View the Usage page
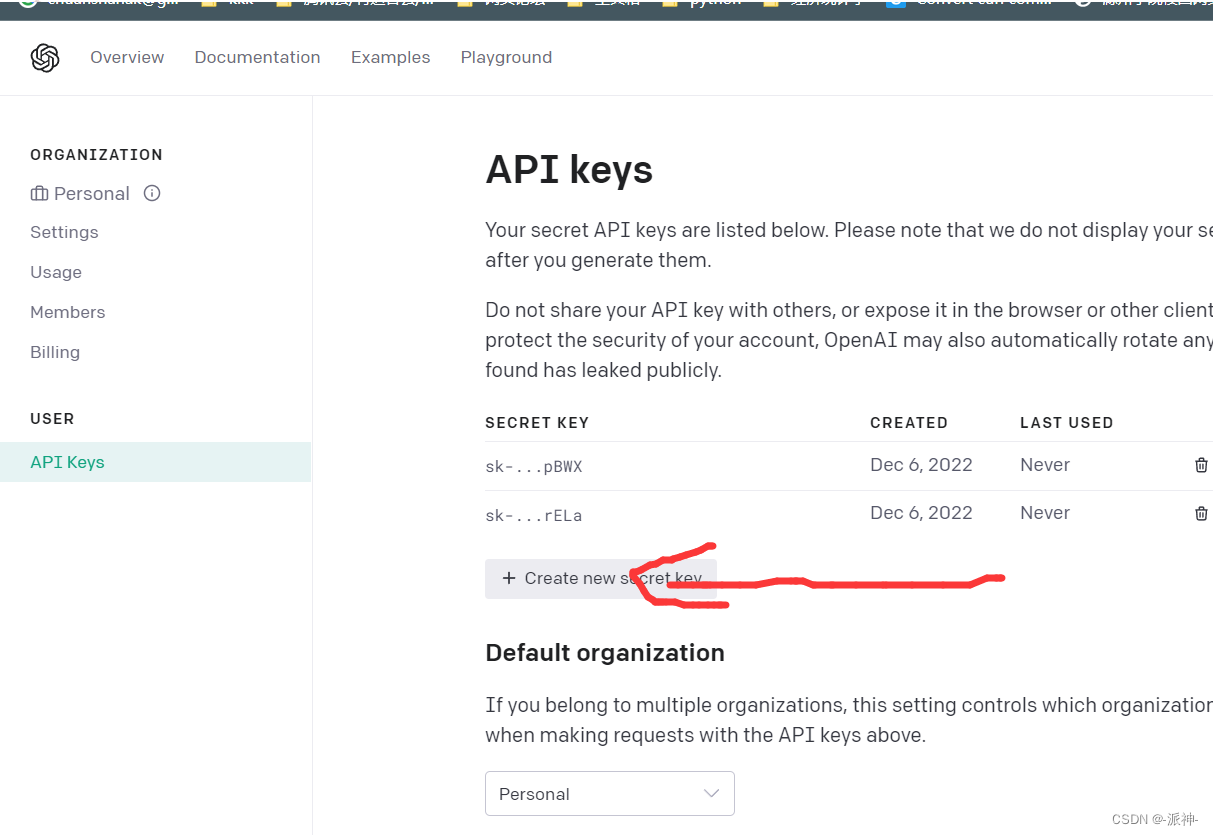This screenshot has width=1213, height=835. (x=56, y=272)
